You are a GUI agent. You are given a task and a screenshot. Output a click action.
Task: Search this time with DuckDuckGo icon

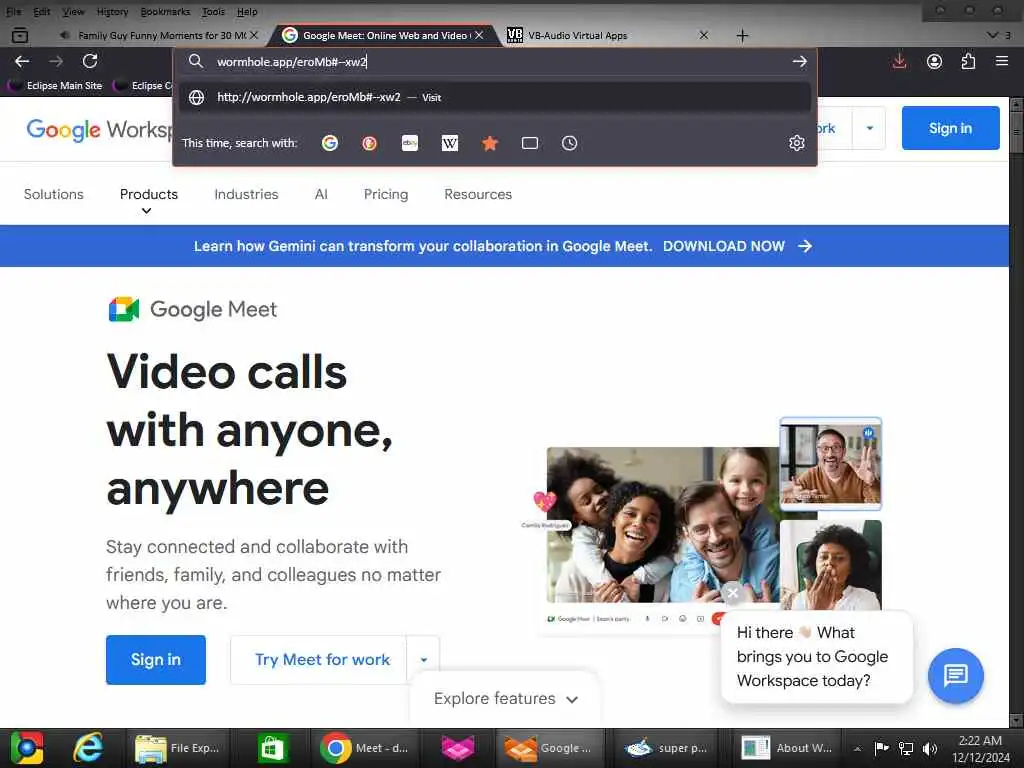click(x=370, y=143)
